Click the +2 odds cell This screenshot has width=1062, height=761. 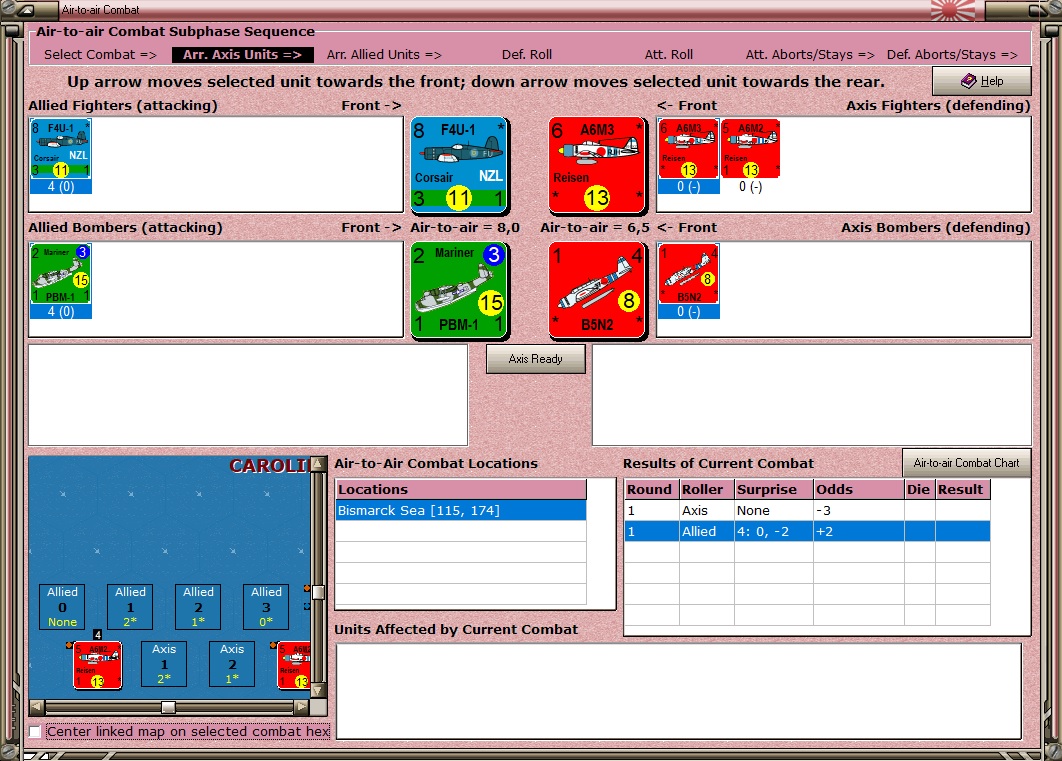[x=859, y=531]
